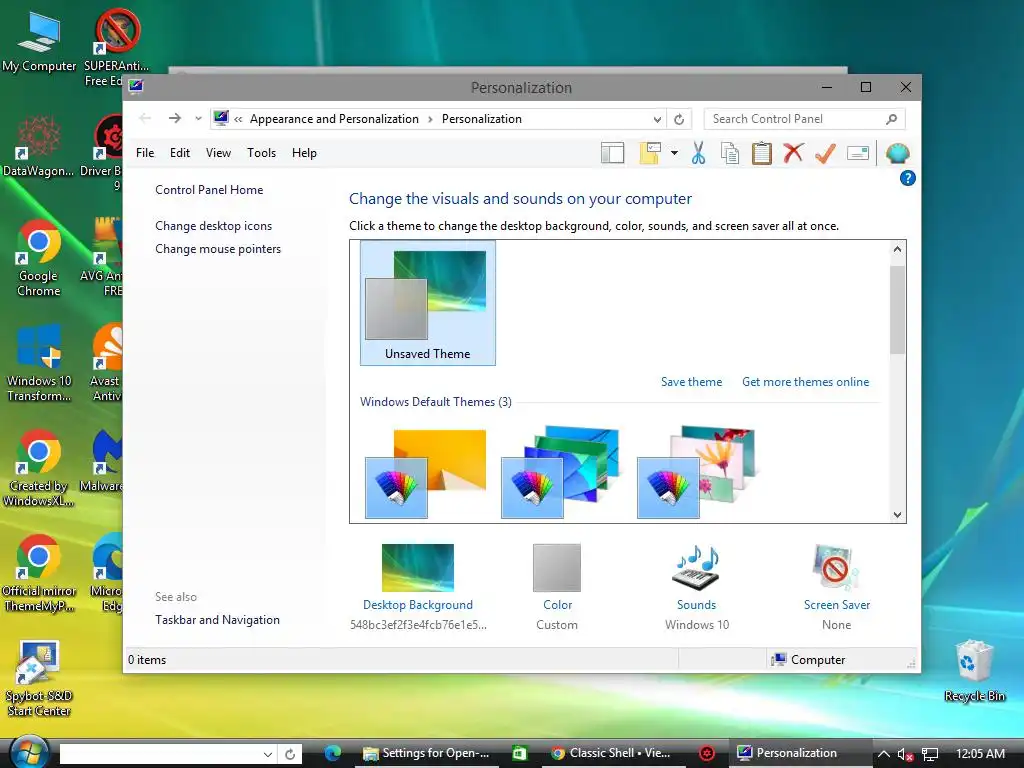
Task: Open the File menu
Action: tap(145, 153)
